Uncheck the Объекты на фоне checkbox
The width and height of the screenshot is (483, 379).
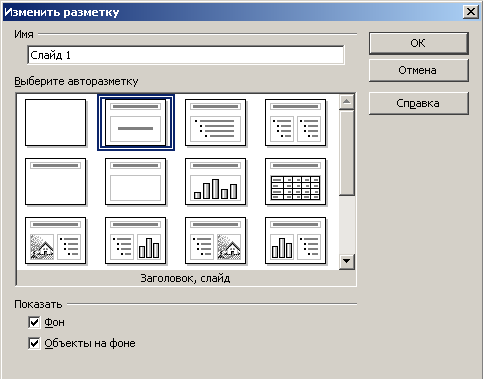pyautogui.click(x=34, y=343)
